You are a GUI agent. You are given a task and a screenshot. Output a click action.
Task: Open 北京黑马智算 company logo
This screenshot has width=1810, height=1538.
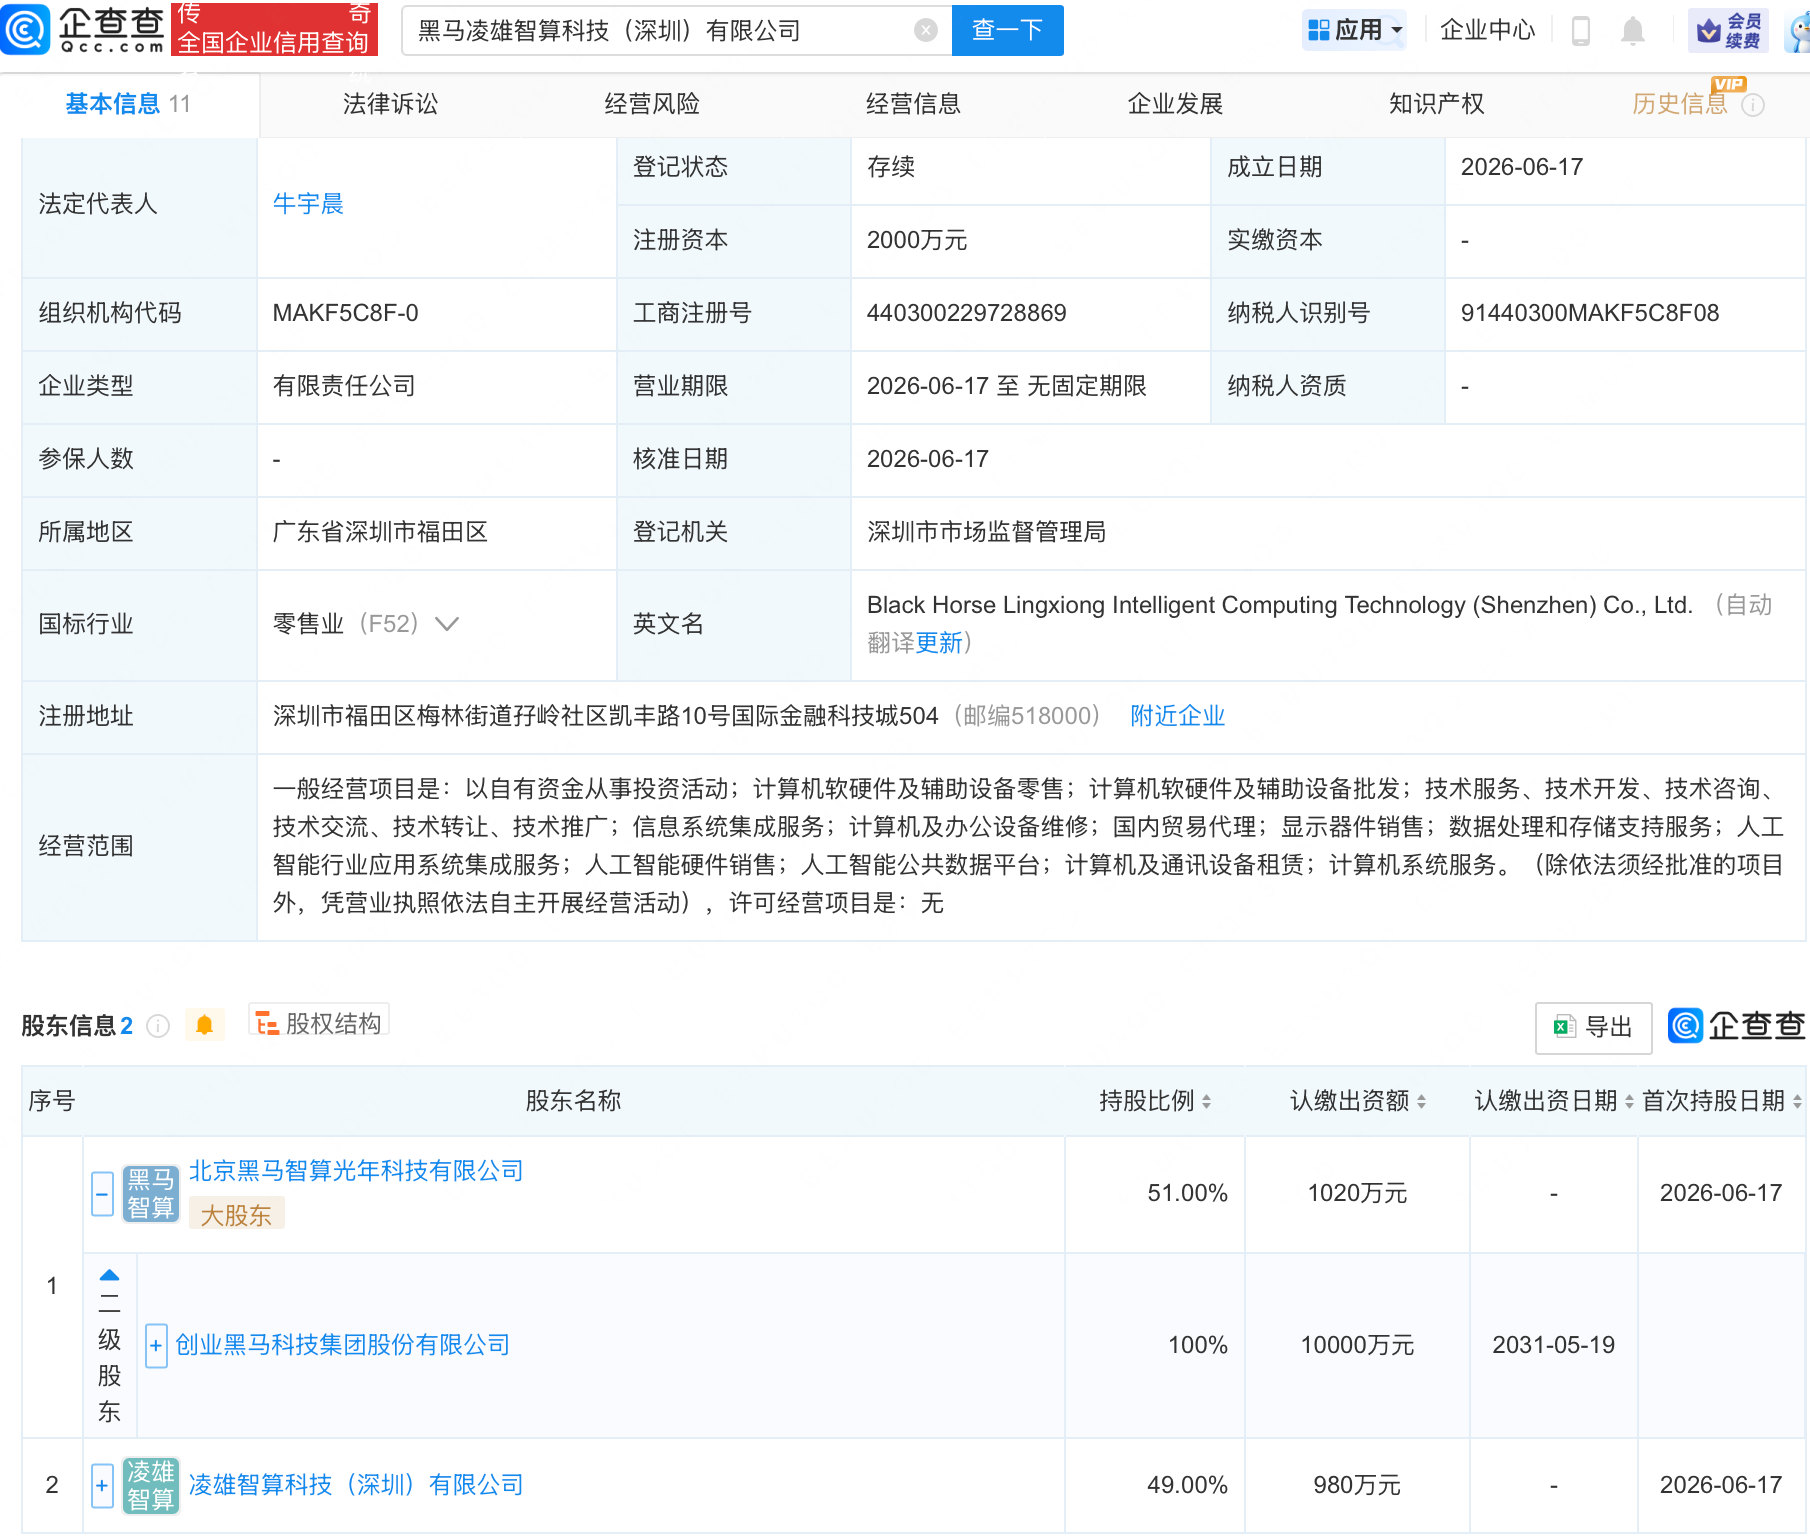coord(151,1193)
